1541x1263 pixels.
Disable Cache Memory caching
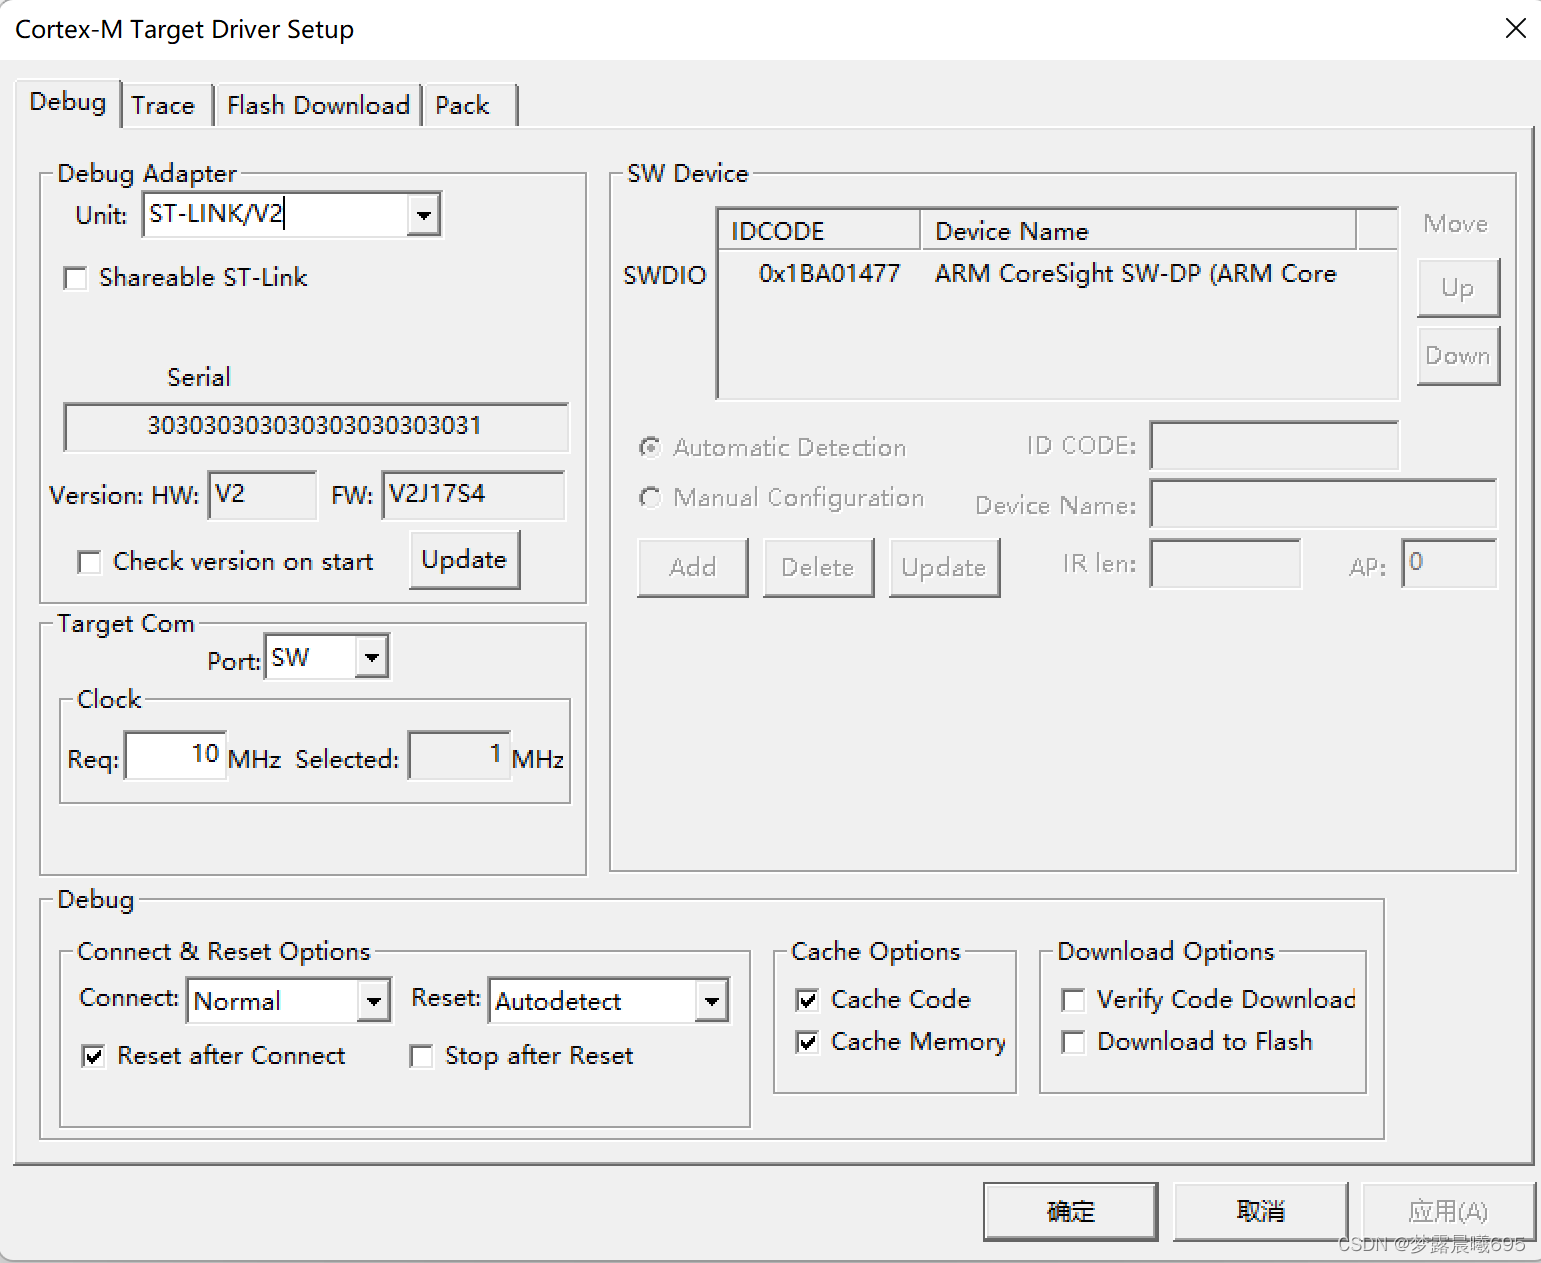[x=807, y=1042]
